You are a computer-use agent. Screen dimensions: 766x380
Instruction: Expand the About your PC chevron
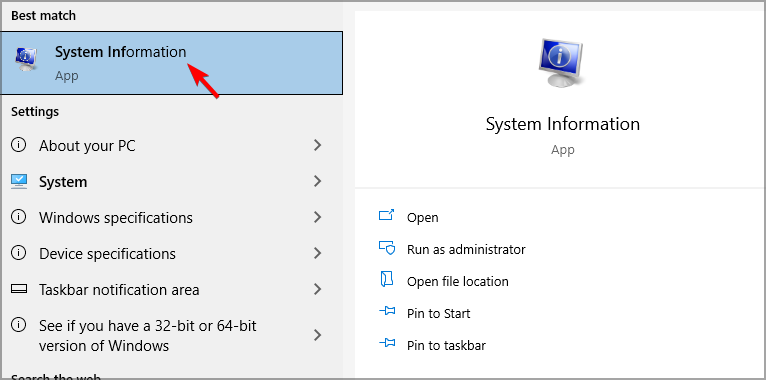pyautogui.click(x=318, y=145)
